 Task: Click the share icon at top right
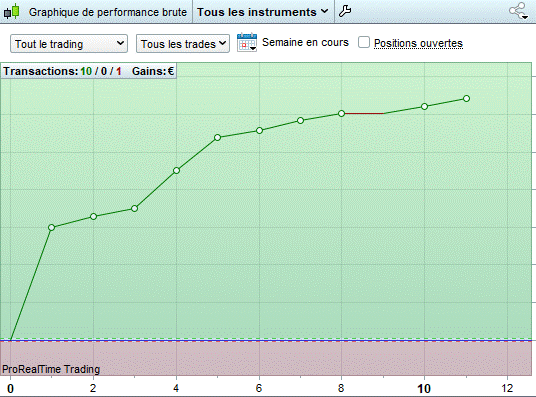pyautogui.click(x=518, y=11)
